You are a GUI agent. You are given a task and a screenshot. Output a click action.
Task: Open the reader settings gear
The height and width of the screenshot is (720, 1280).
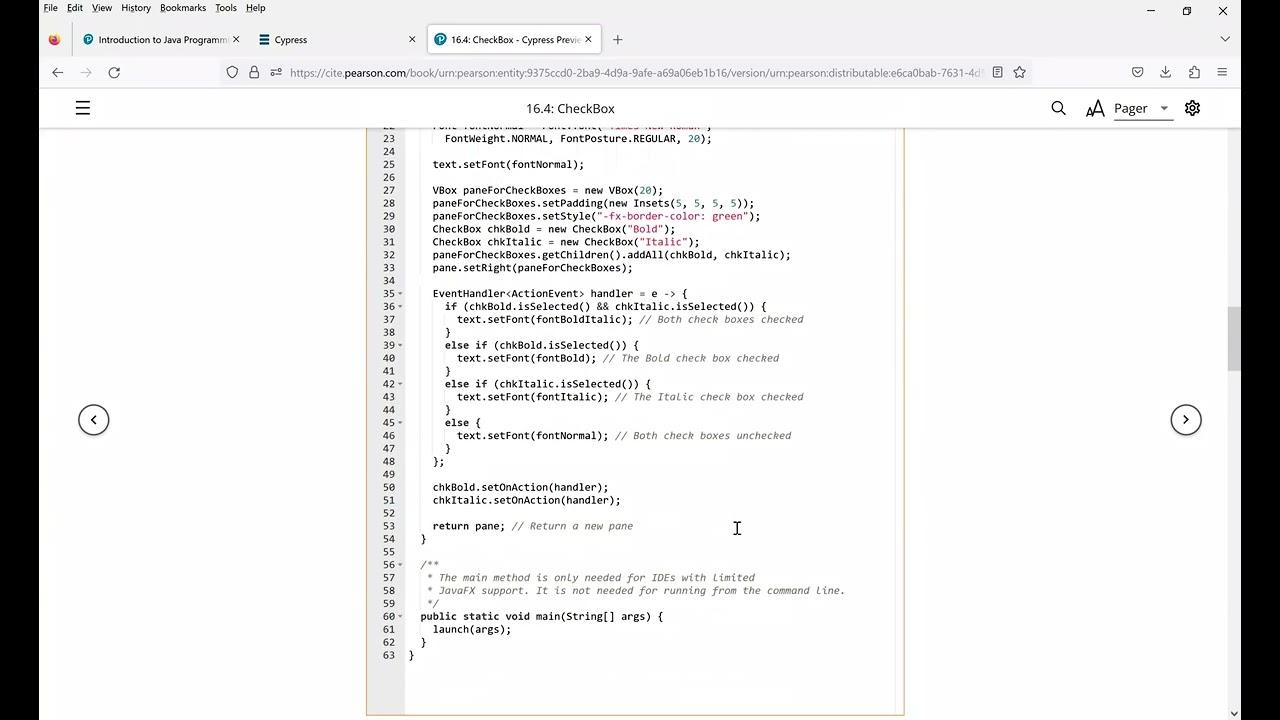[1192, 108]
